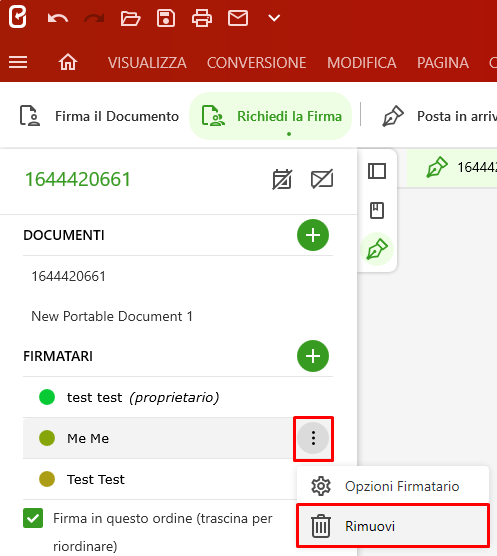Save the document using the floppy disk icon
The width and height of the screenshot is (497, 556).
pyautogui.click(x=166, y=18)
